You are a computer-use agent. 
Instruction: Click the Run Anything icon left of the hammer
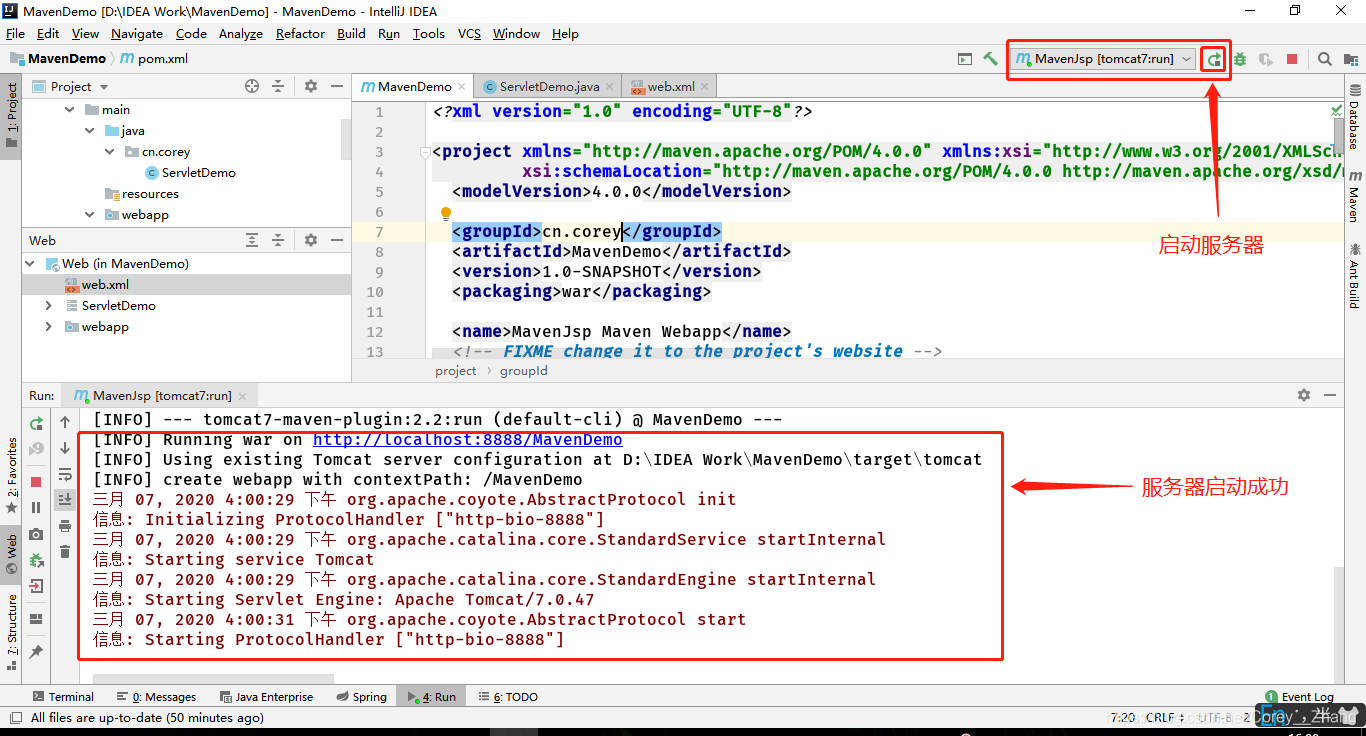[x=964, y=59]
